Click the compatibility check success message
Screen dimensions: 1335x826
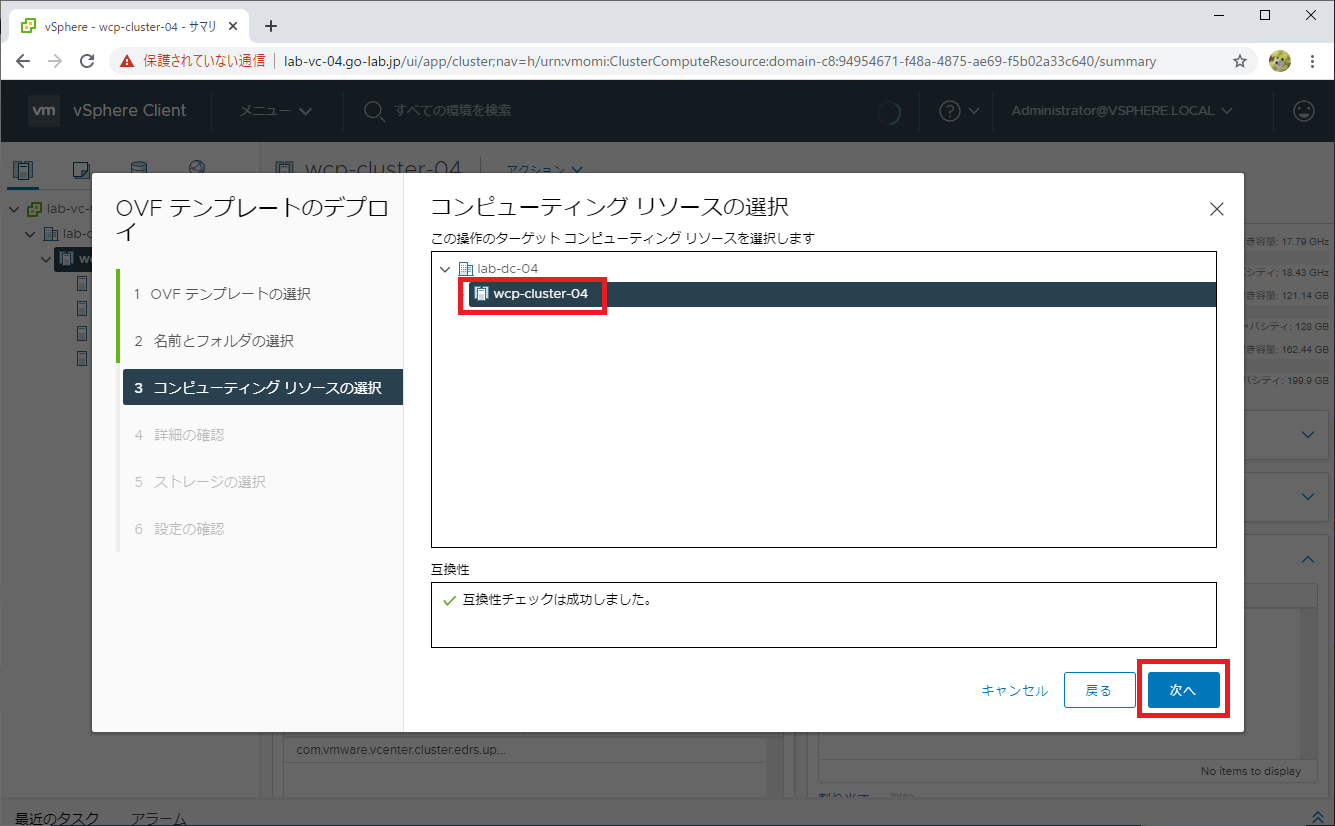point(557,601)
